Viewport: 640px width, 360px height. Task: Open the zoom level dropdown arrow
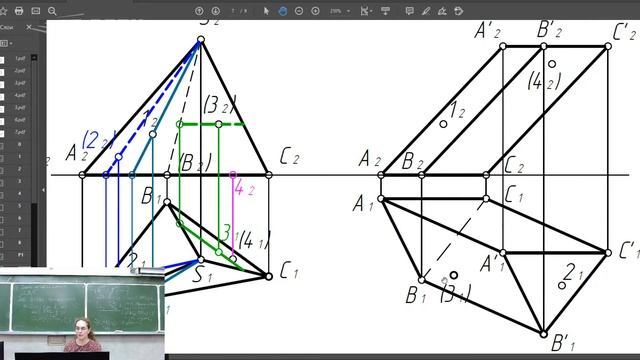[348, 11]
